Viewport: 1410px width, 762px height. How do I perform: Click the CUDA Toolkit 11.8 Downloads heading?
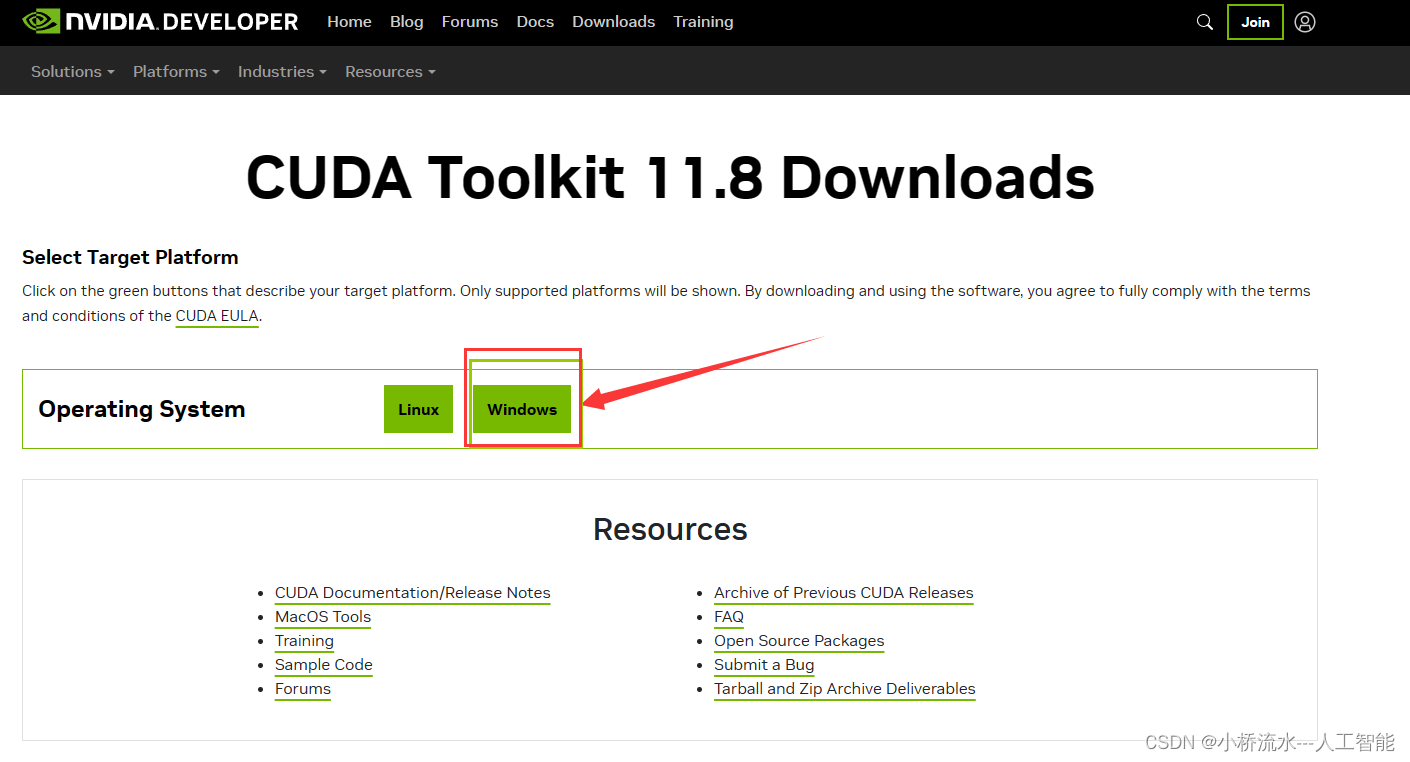(x=670, y=178)
